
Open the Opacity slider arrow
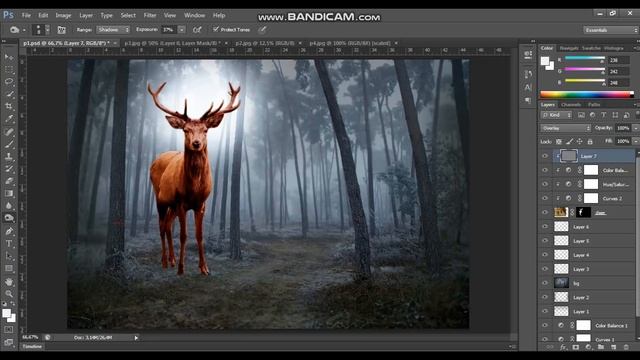(x=635, y=128)
